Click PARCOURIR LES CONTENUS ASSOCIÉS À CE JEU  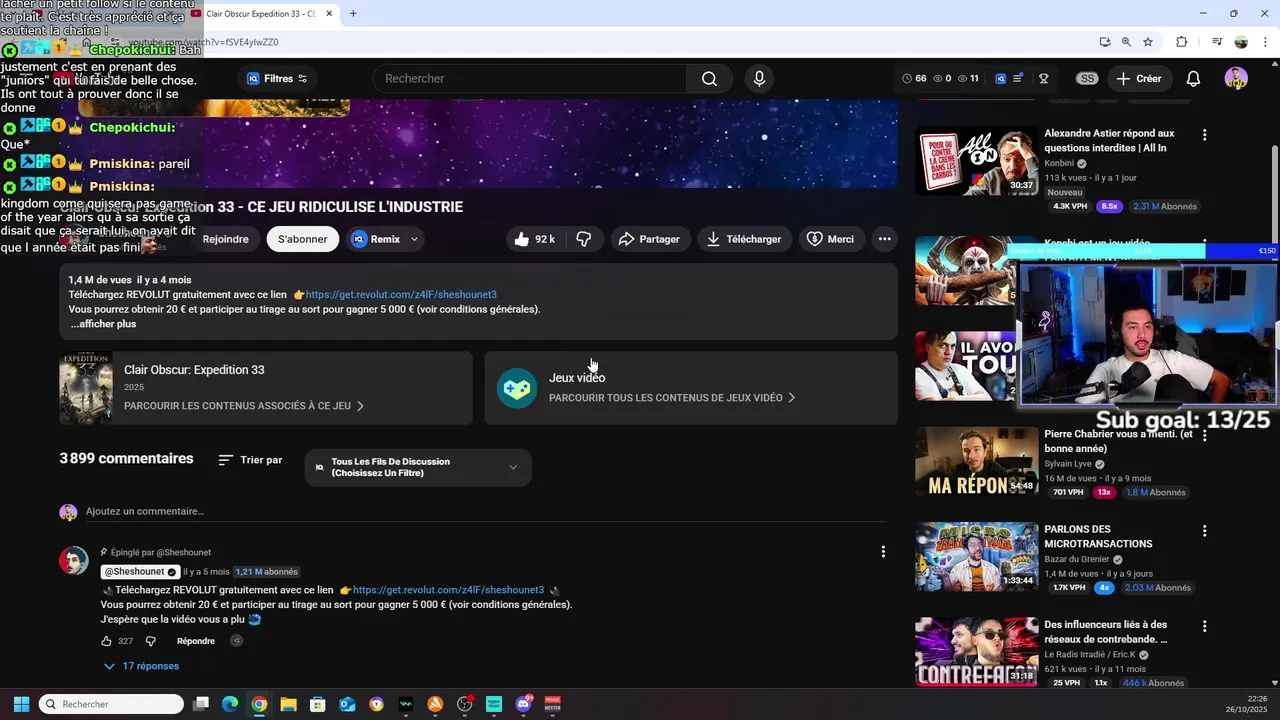click(244, 406)
